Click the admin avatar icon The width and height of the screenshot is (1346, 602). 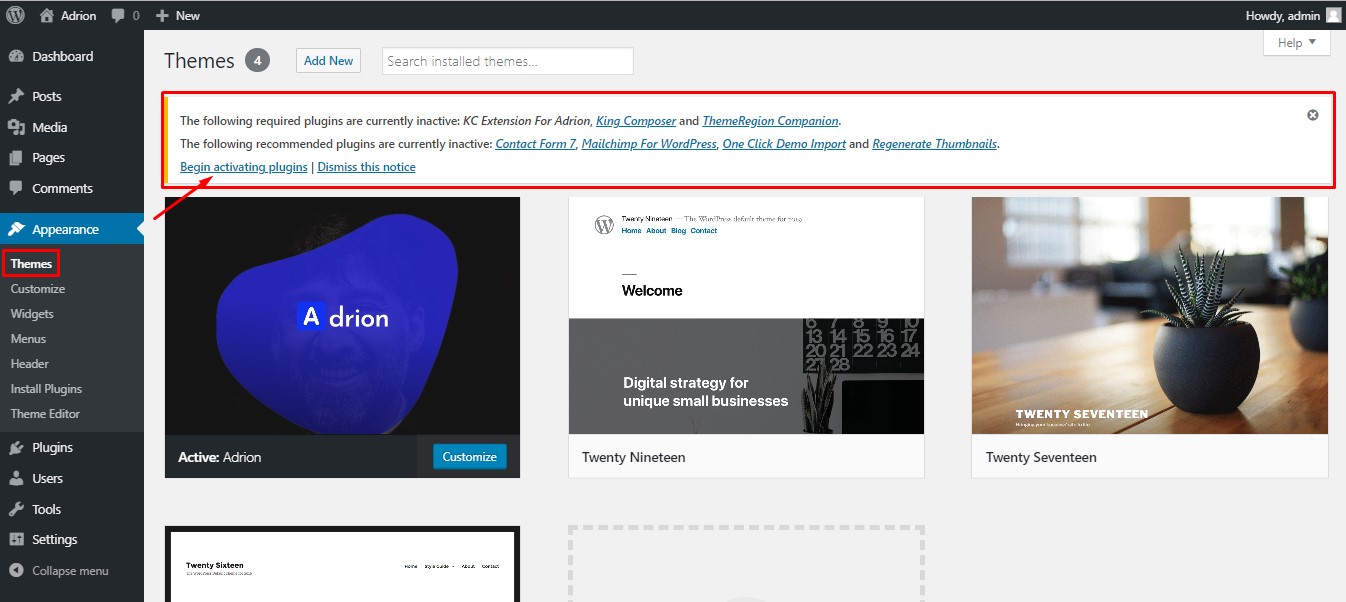(x=1334, y=15)
